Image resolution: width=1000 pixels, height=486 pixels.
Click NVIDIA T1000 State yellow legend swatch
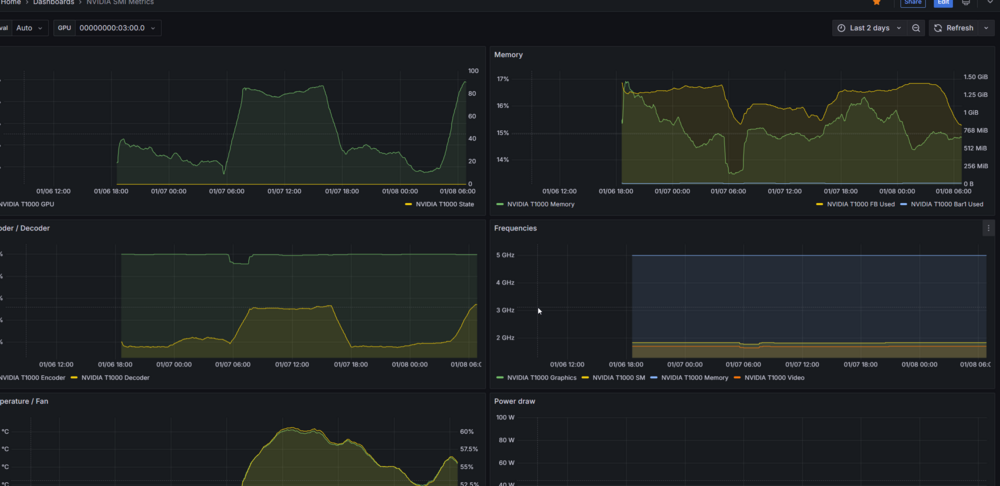pos(409,205)
